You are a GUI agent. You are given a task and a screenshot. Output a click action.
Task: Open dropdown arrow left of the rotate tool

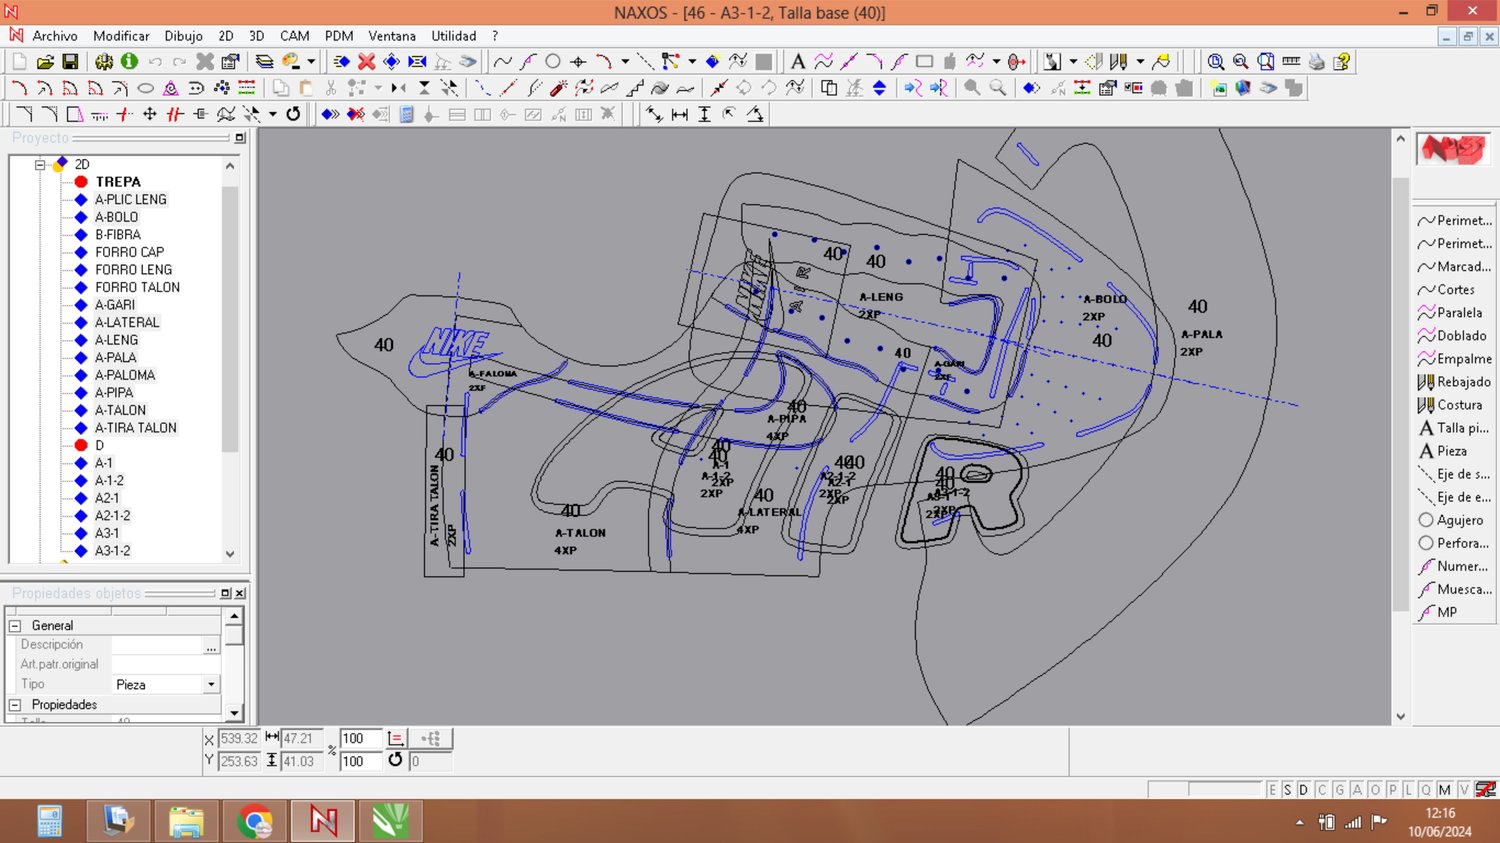click(273, 114)
